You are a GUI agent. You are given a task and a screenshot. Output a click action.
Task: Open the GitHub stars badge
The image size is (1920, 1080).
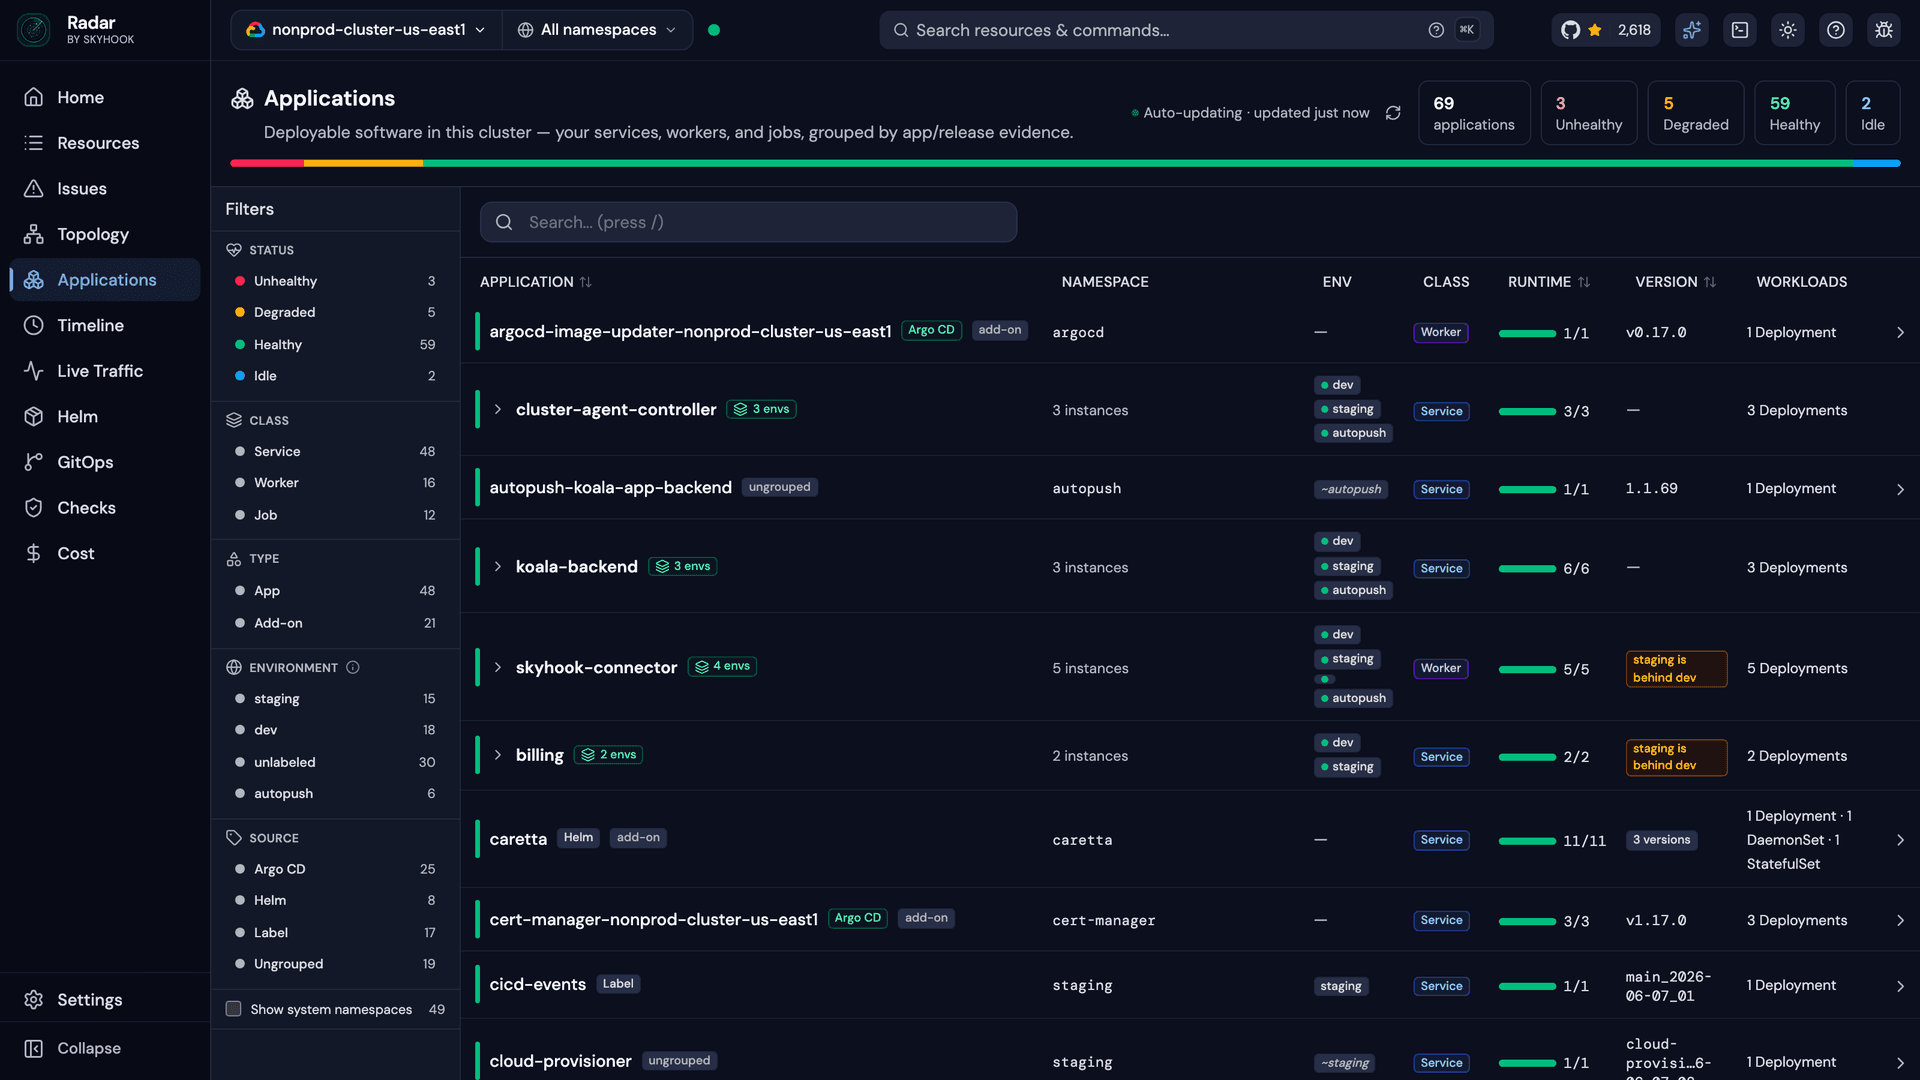(1606, 30)
